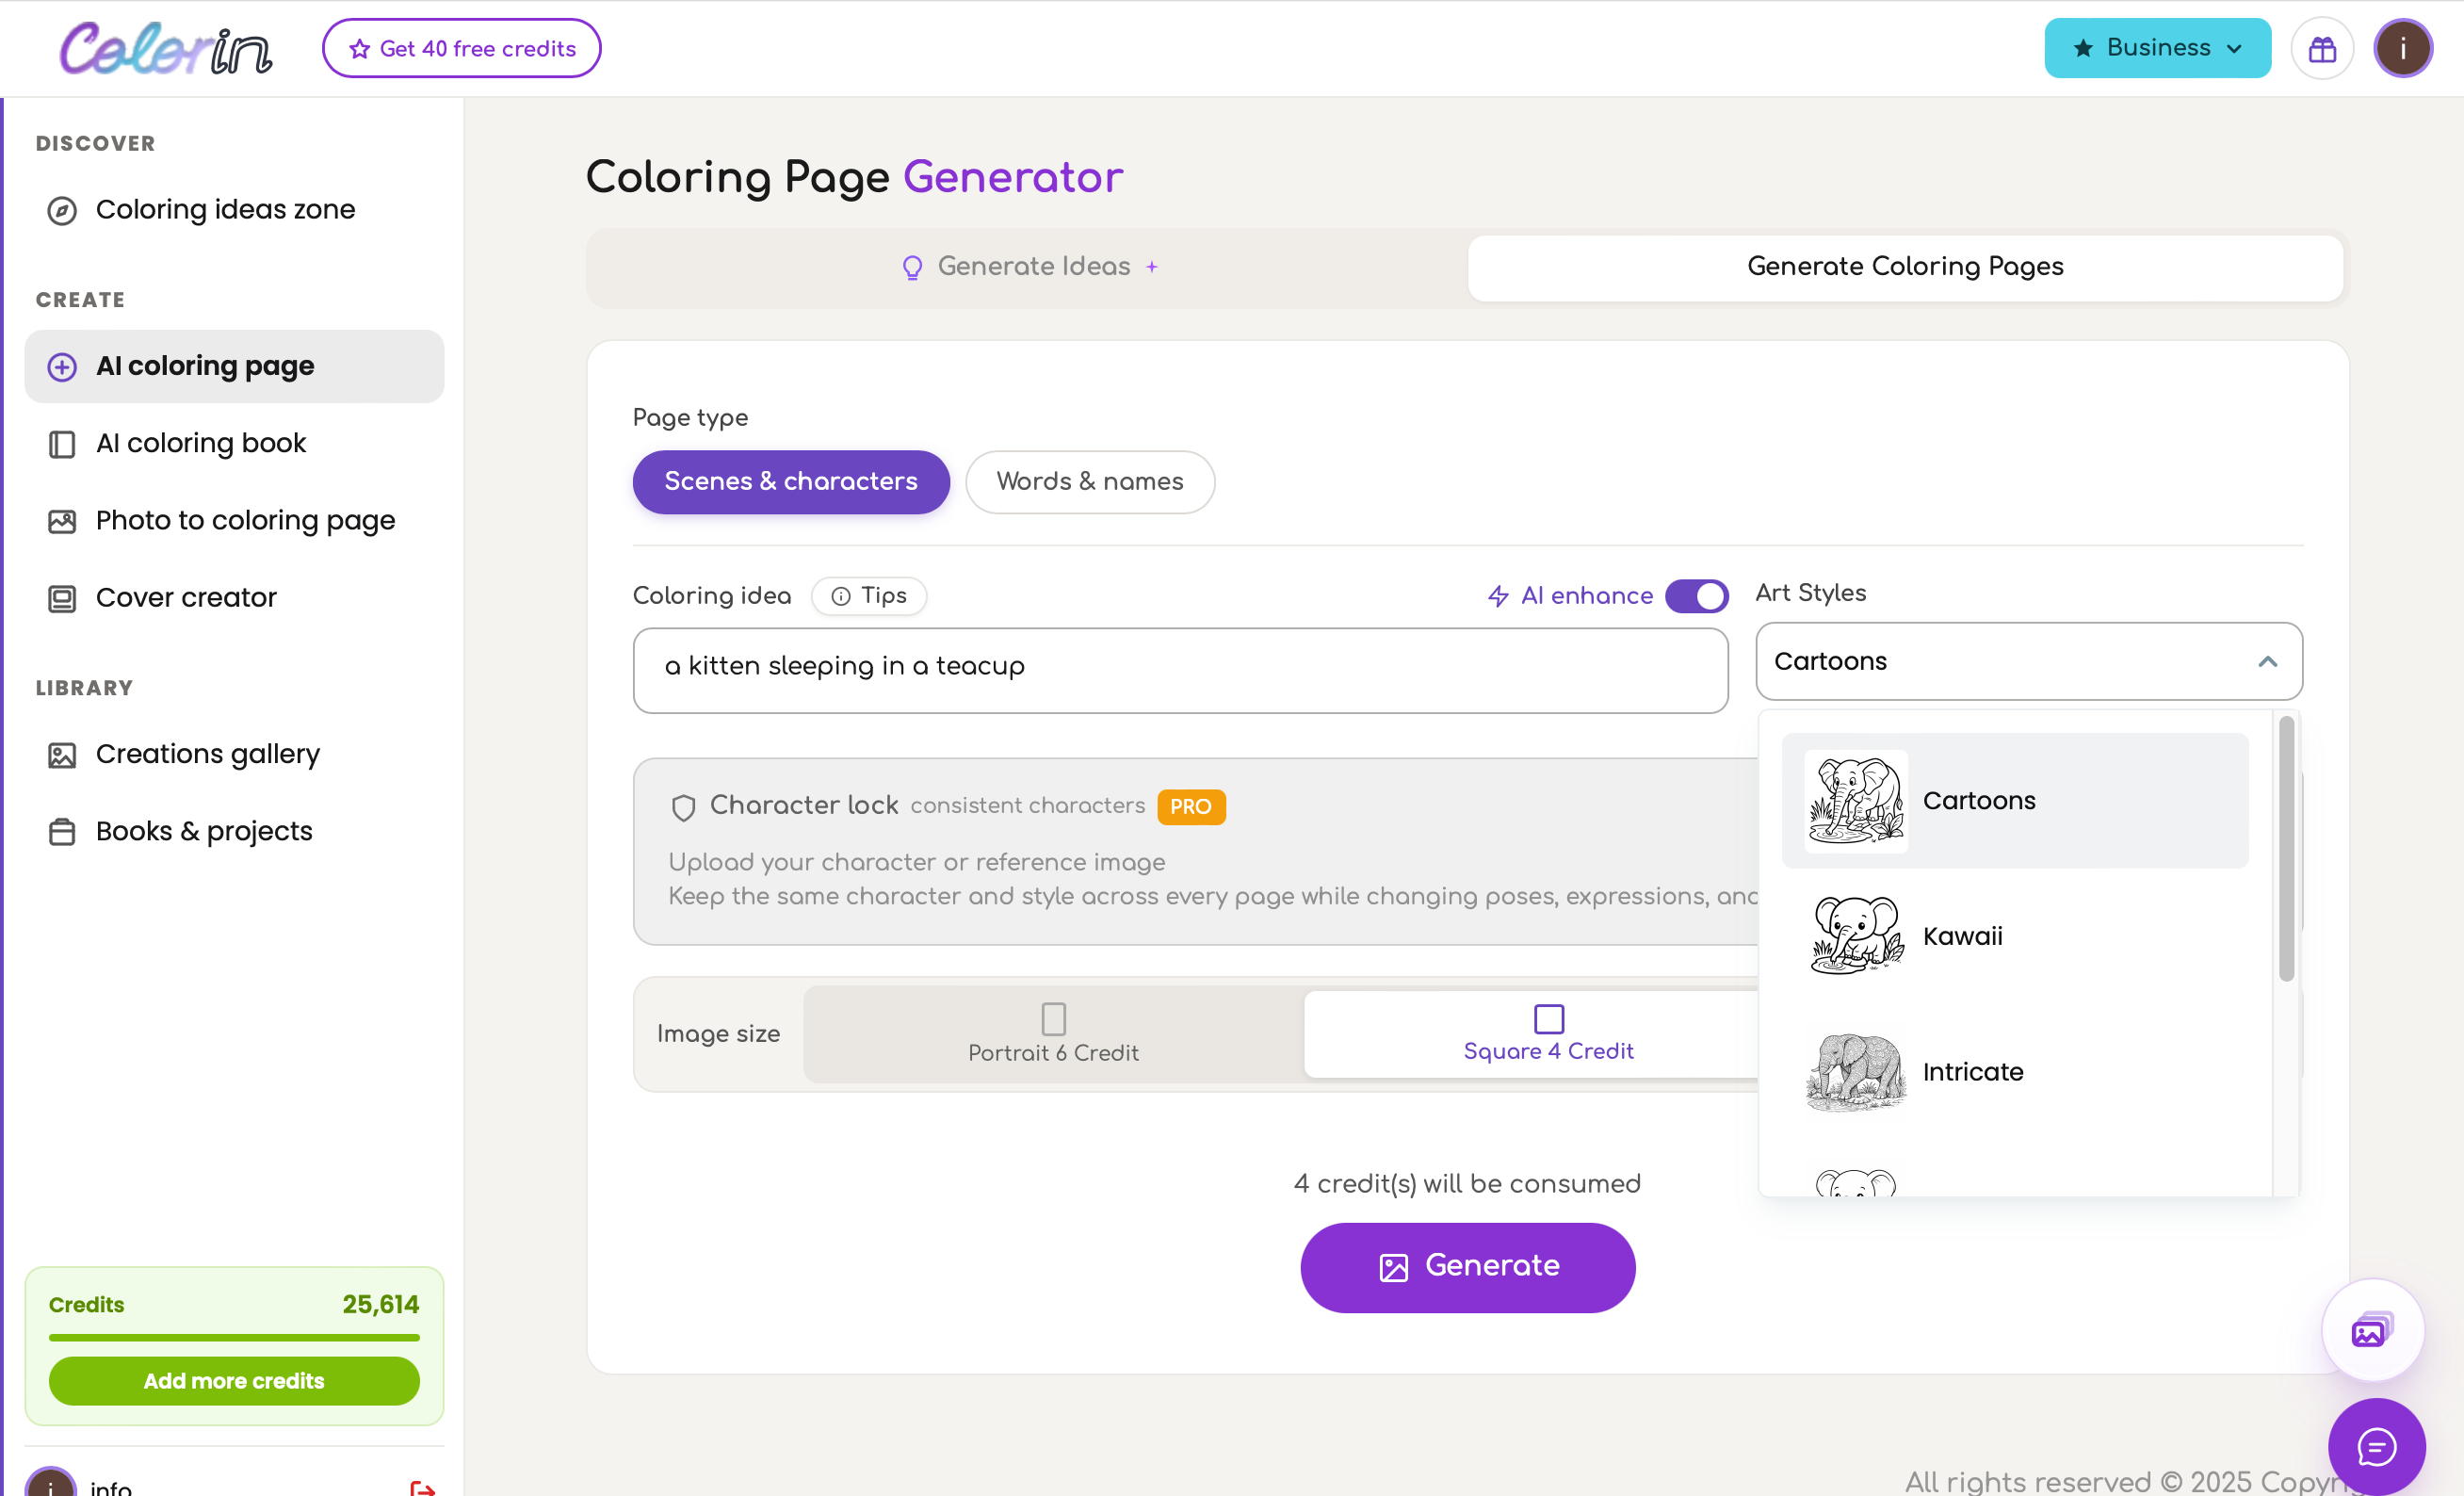Open Books & projects in sidebar
The width and height of the screenshot is (2464, 1496).
coord(234,832)
